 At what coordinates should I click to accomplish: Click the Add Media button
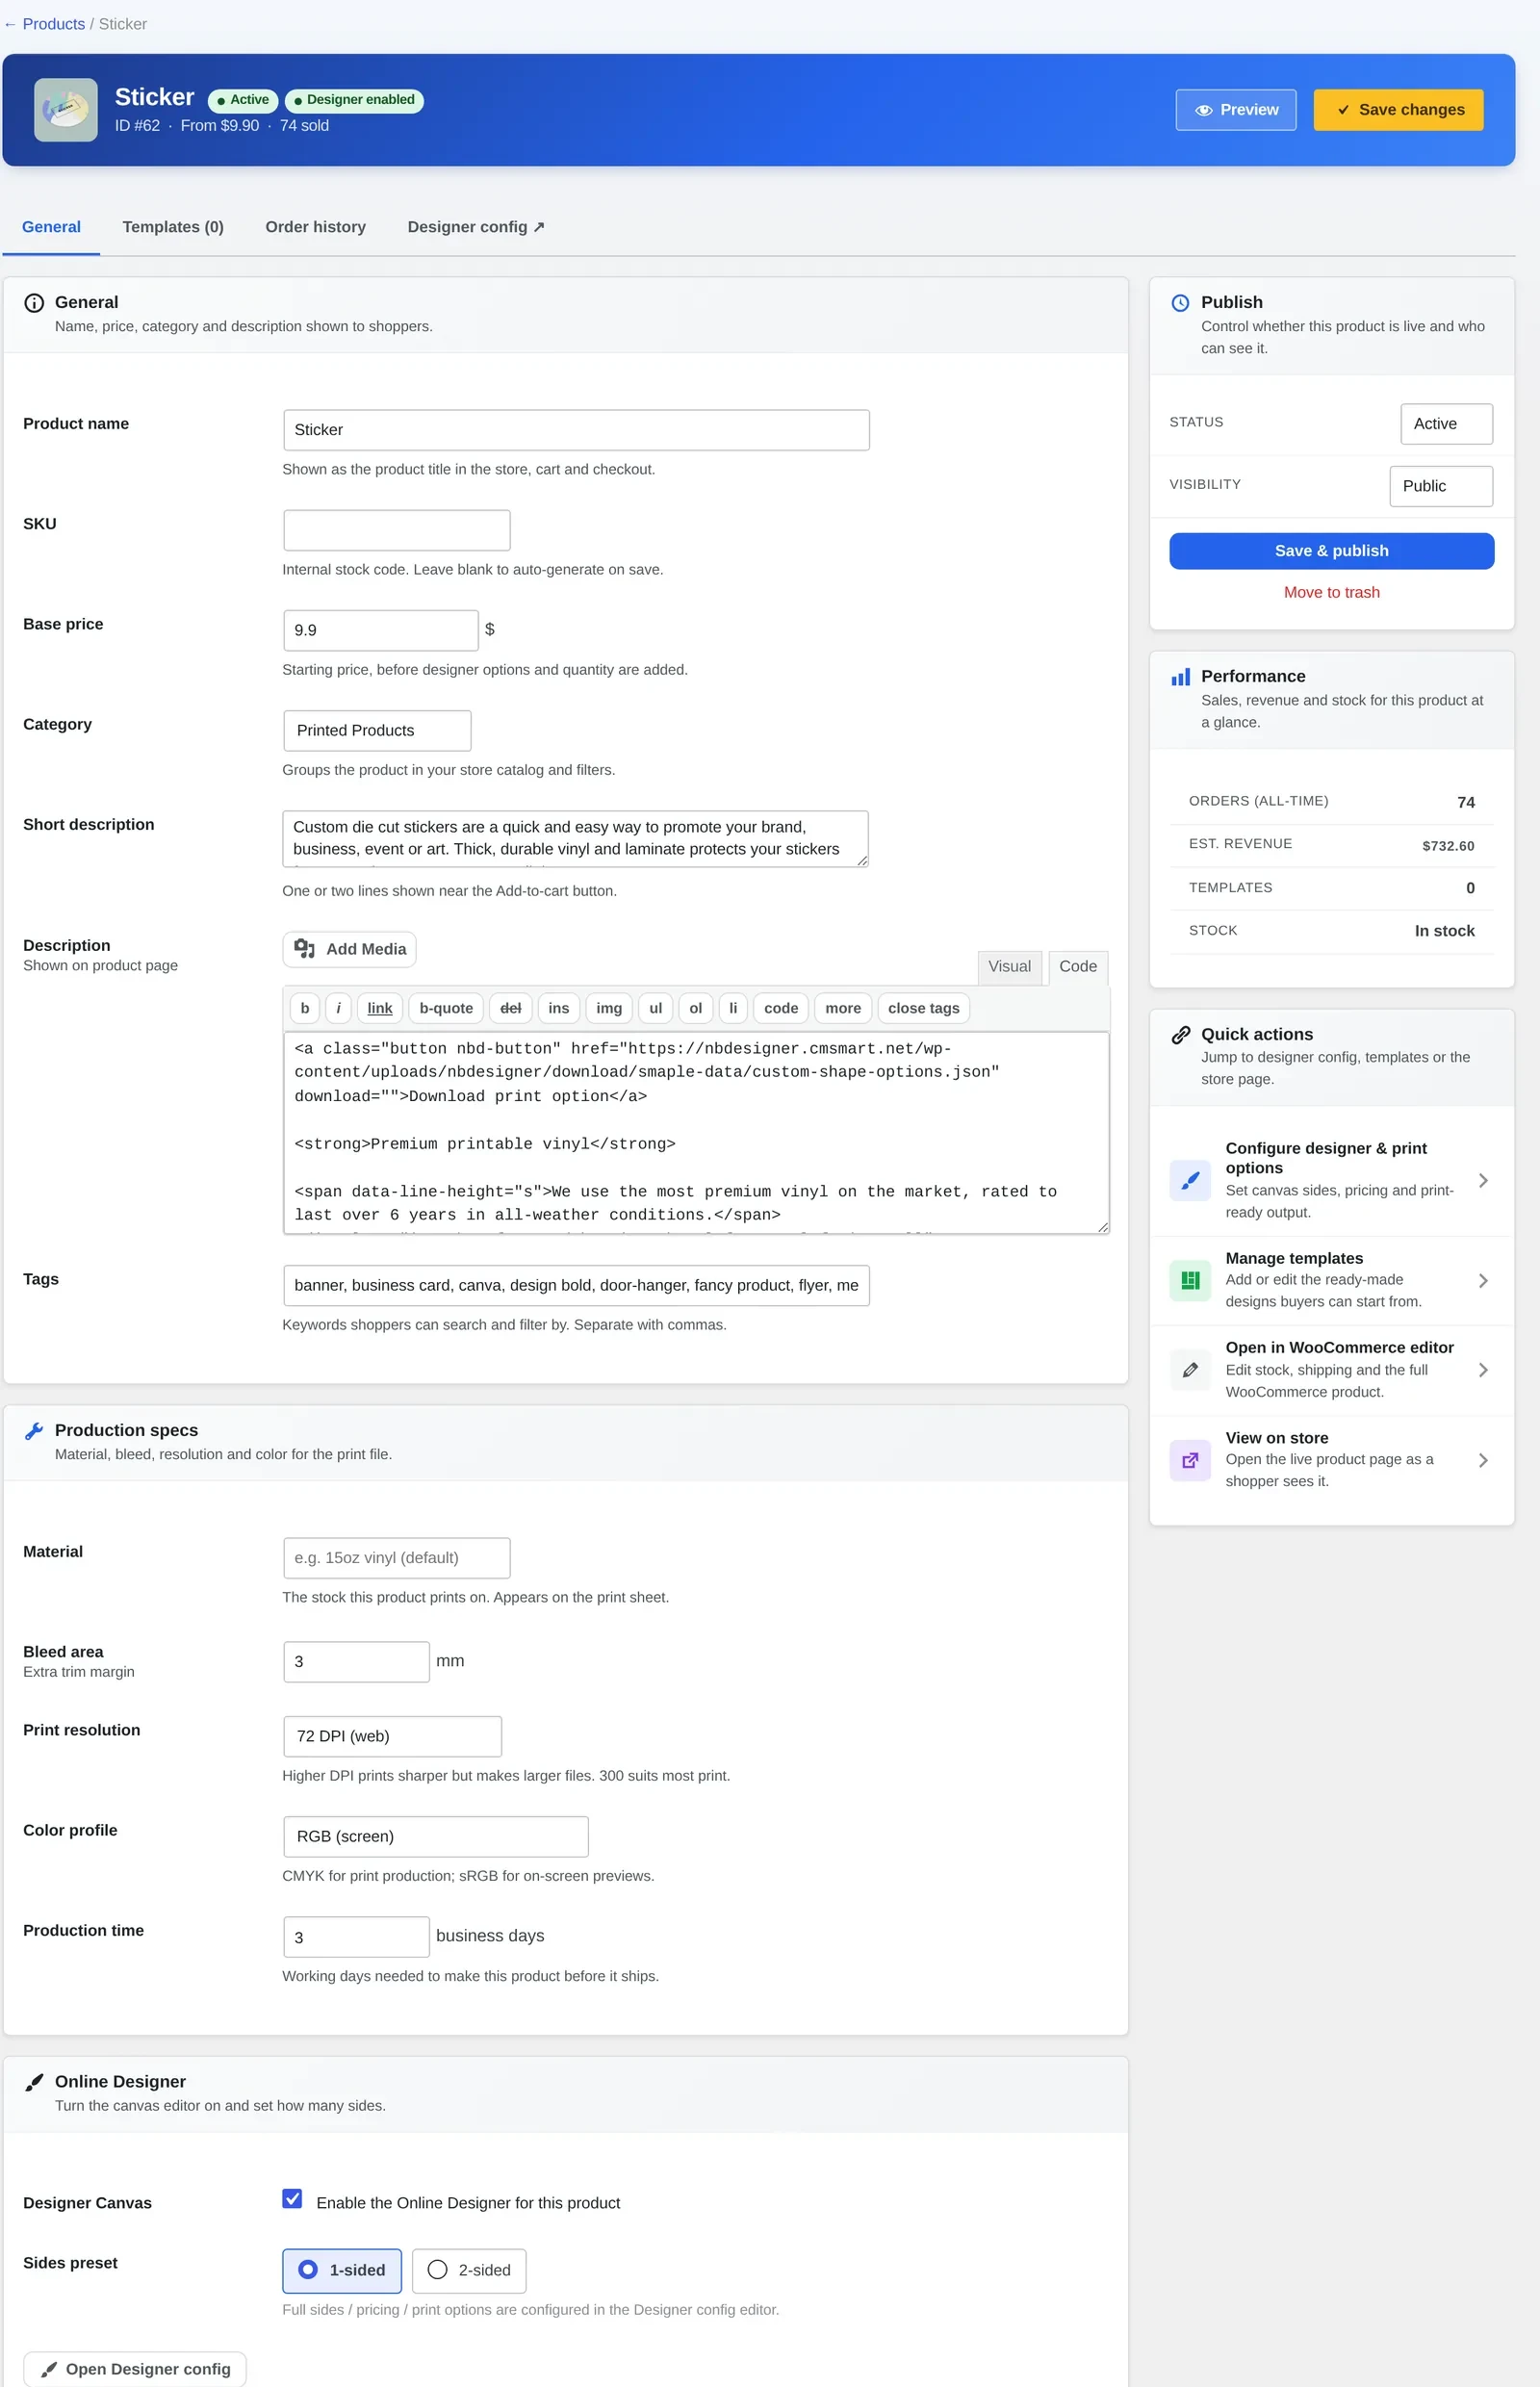350,949
